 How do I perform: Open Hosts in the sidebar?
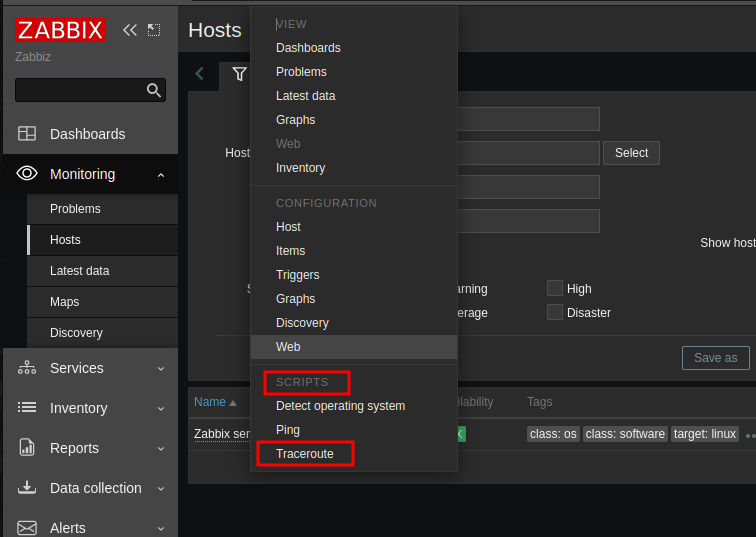pyautogui.click(x=102, y=240)
